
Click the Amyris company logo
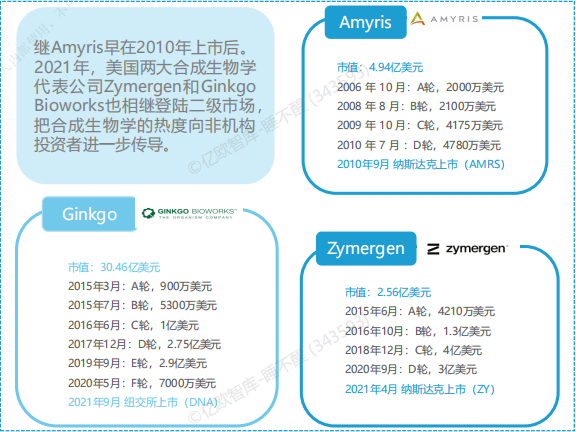(x=444, y=18)
